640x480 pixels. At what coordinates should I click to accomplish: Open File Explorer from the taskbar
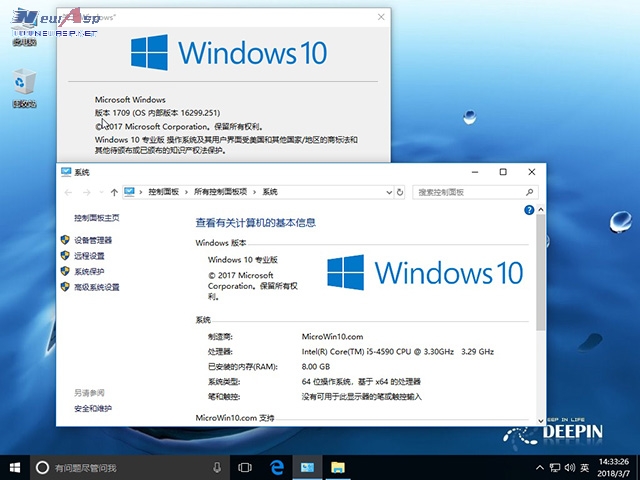(x=339, y=467)
